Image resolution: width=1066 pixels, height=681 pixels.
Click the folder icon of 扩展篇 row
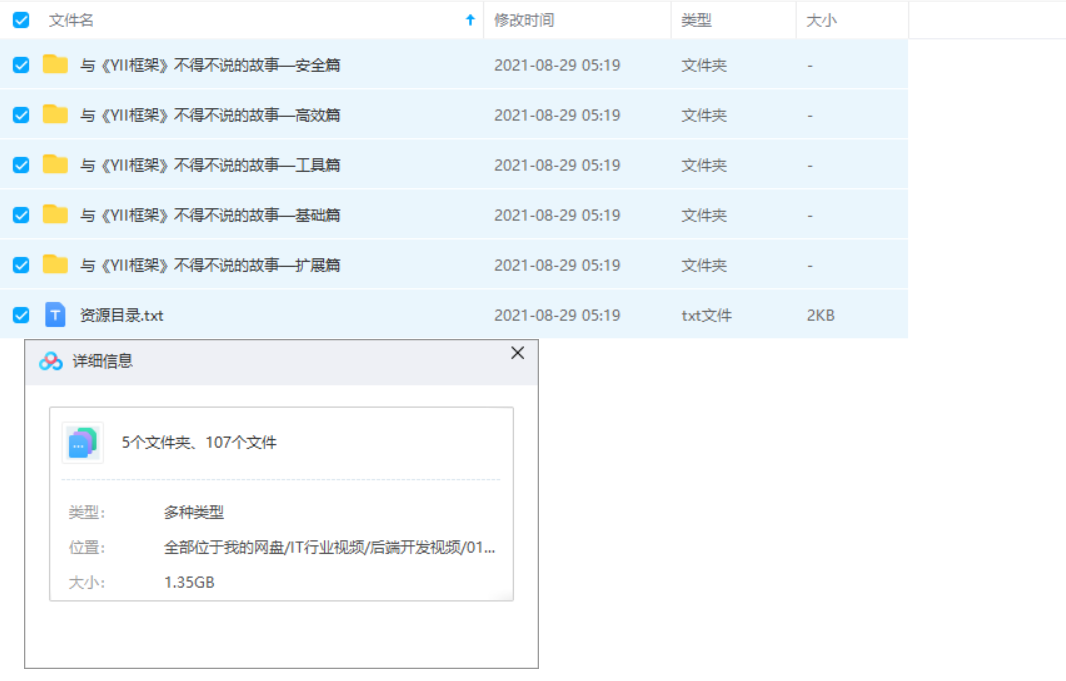click(55, 264)
